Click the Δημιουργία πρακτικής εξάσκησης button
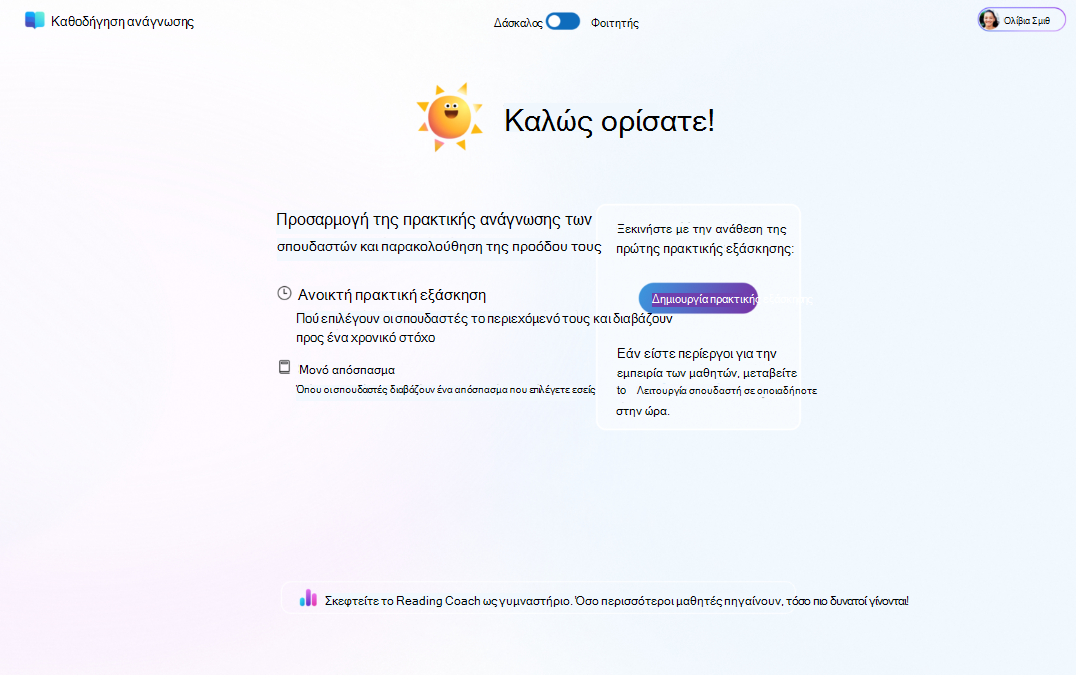1076x675 pixels. (x=698, y=298)
